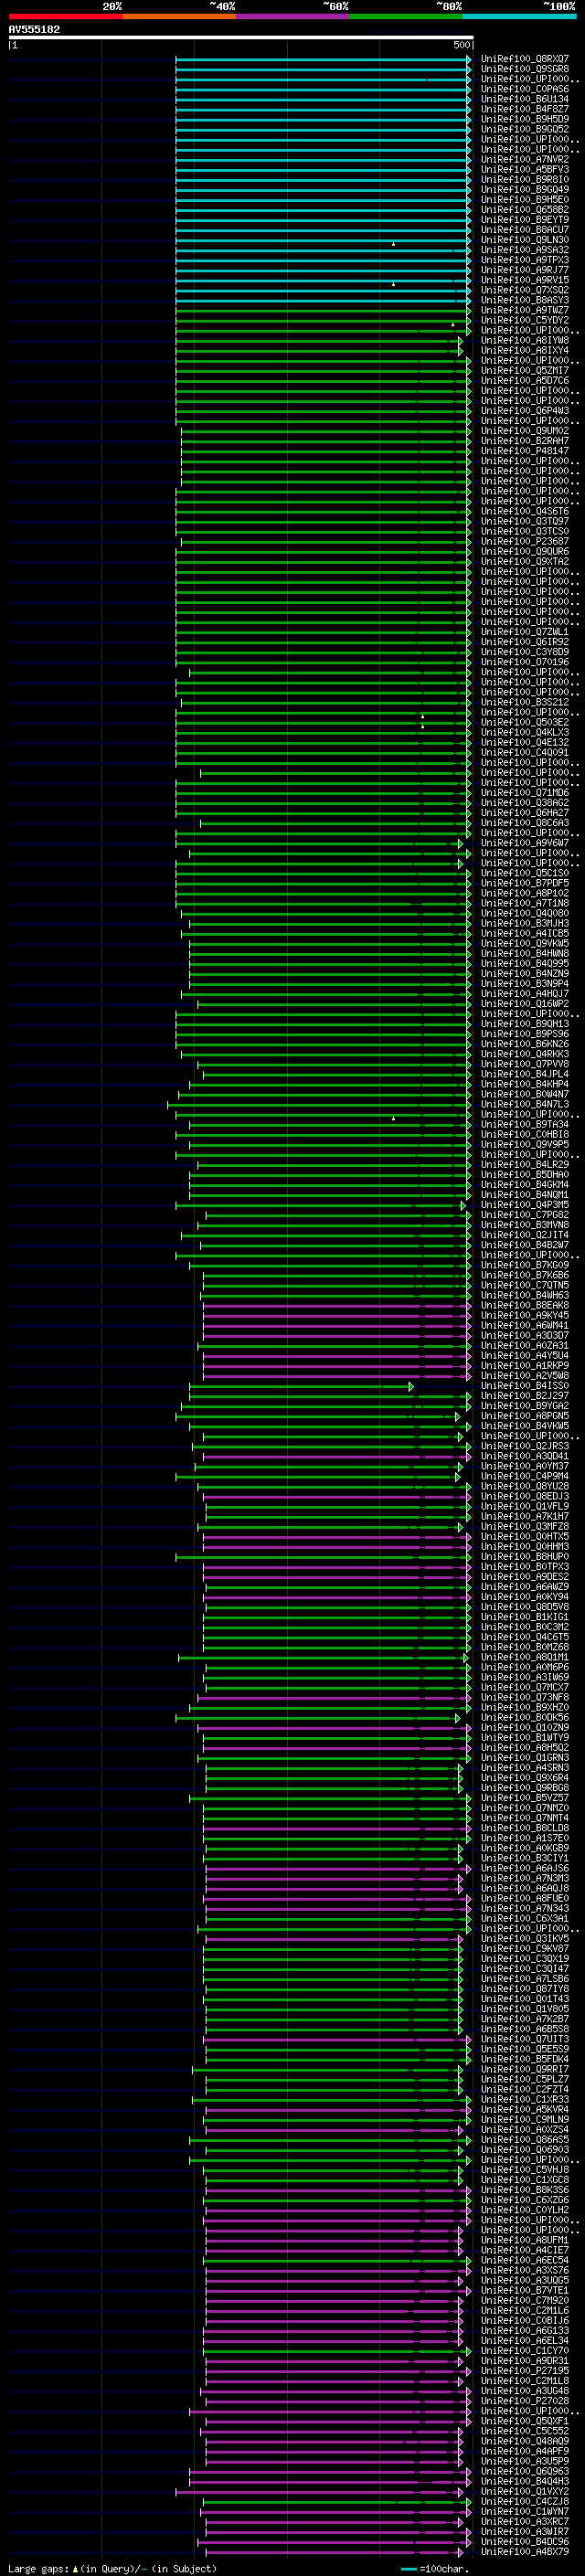Select hit label UniRef100_P48147
The width and height of the screenshot is (585, 2576).
click(x=524, y=451)
